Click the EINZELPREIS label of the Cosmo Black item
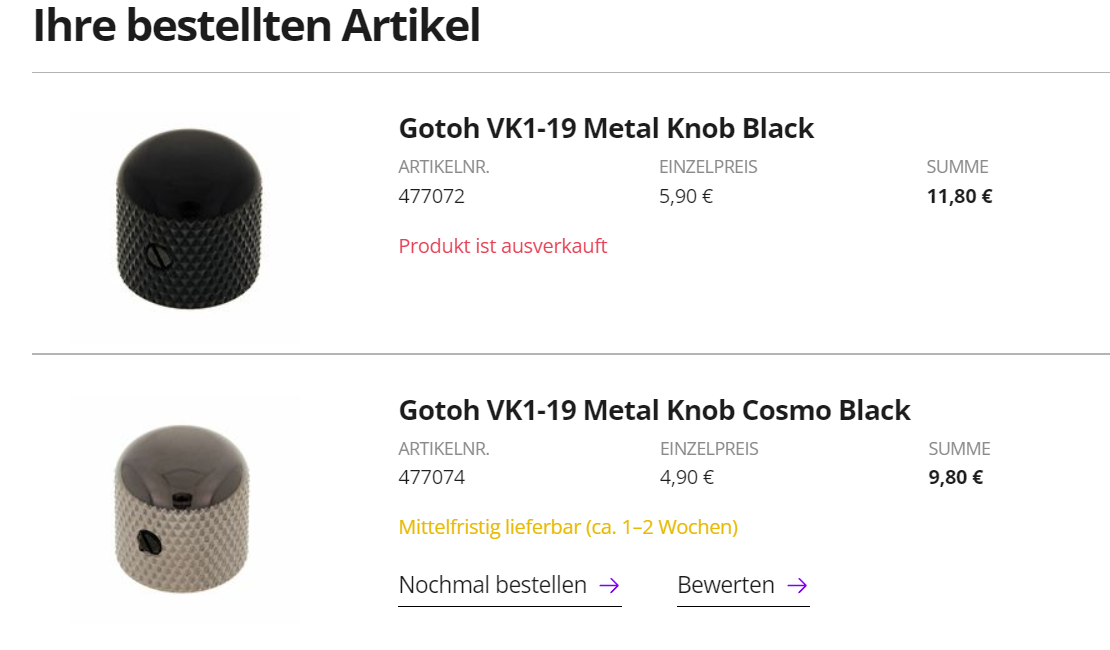Screen dimensions: 1110x650 tap(709, 449)
